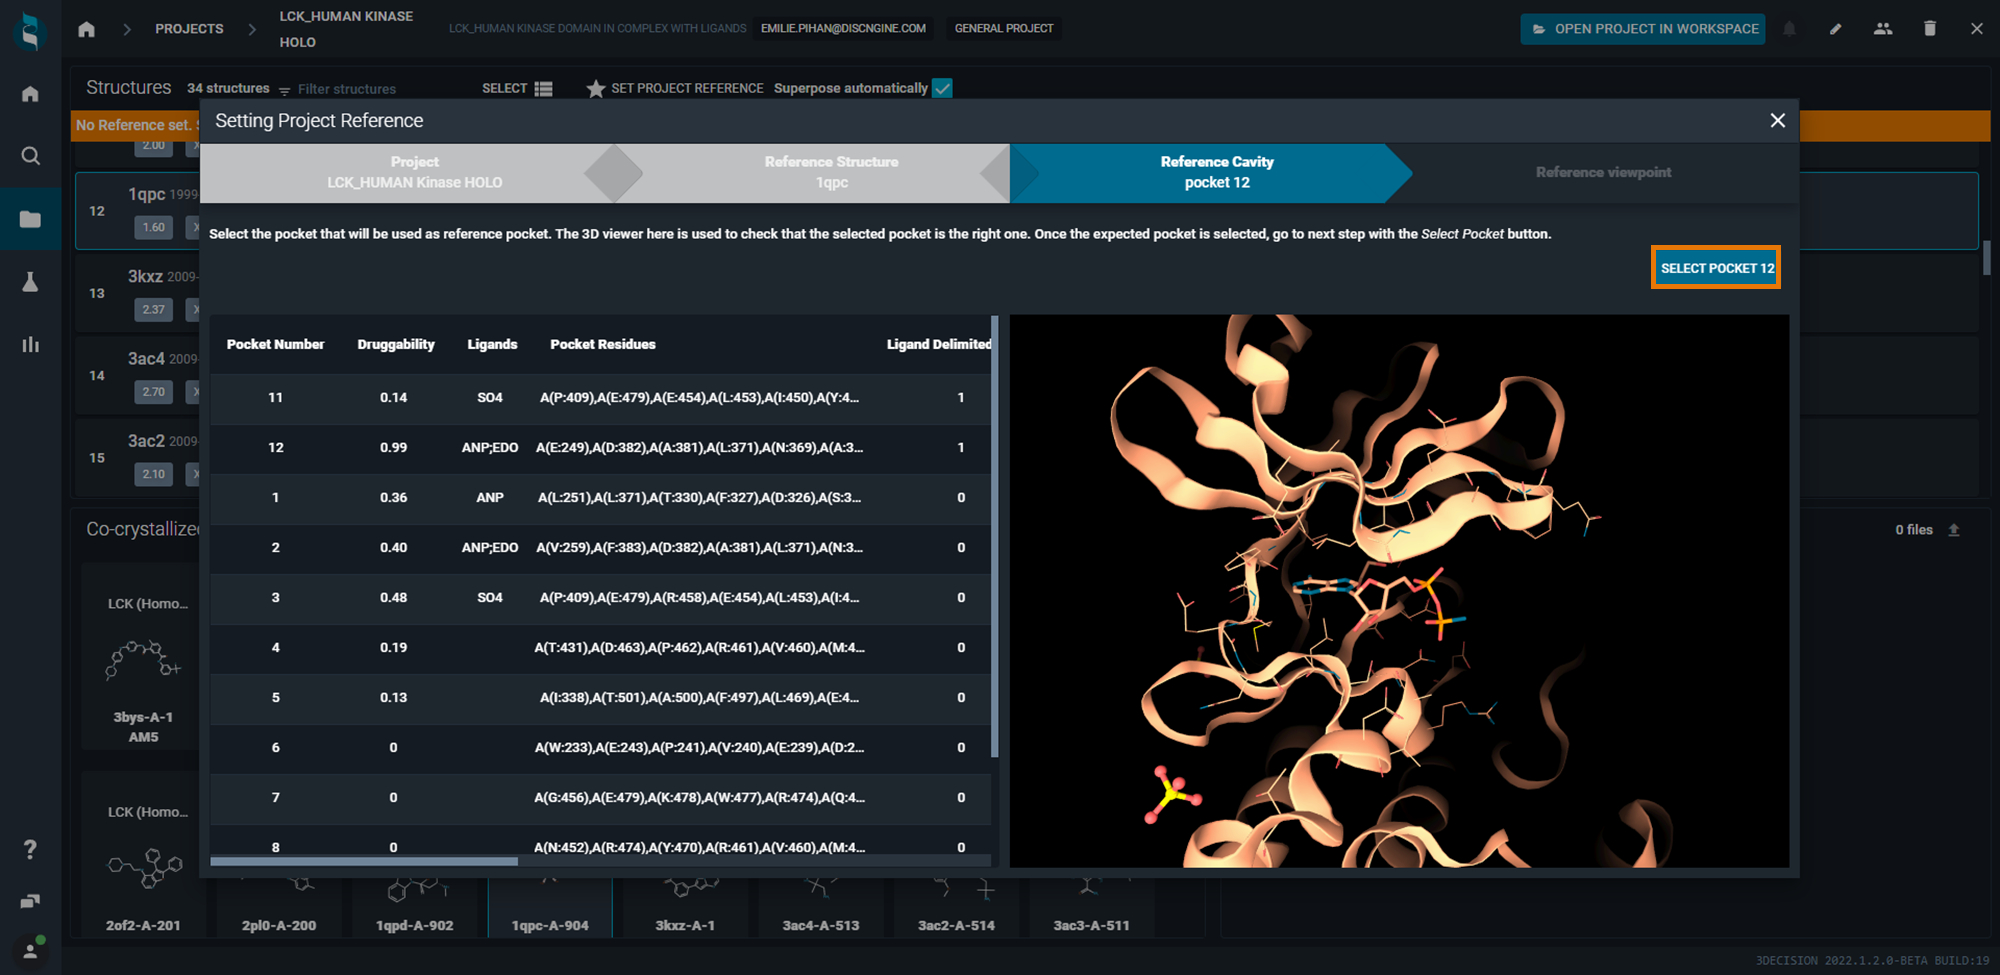The width and height of the screenshot is (2000, 975).
Task: Open the help question mark icon
Action: [x=30, y=849]
